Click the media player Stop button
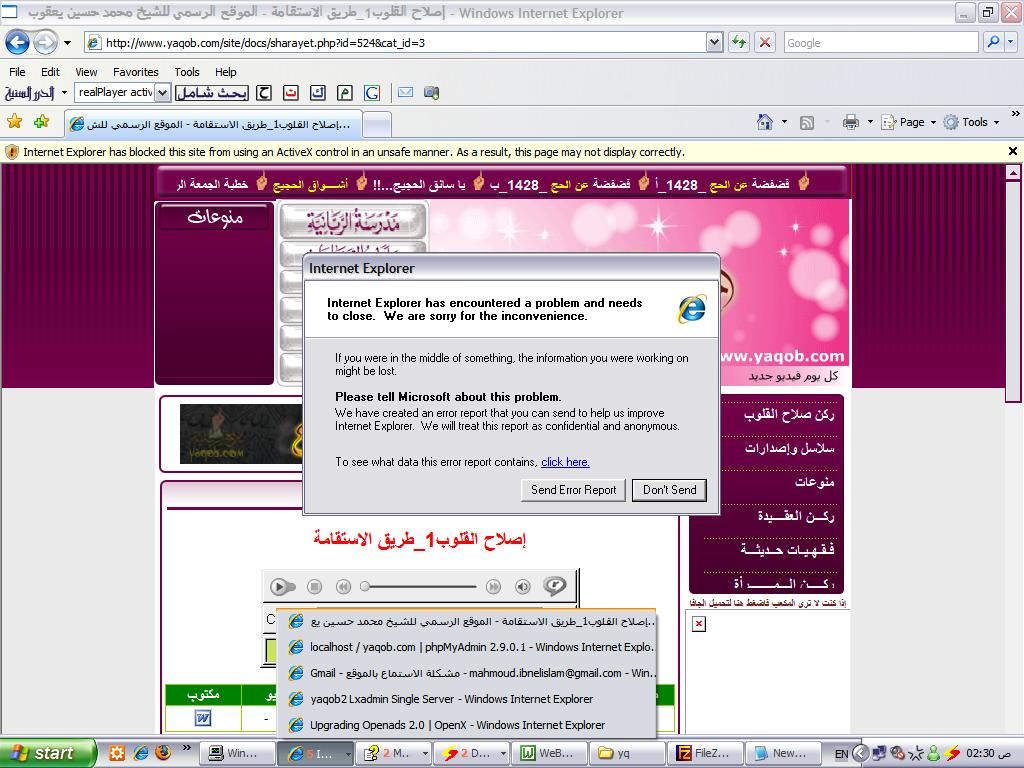 (x=315, y=586)
